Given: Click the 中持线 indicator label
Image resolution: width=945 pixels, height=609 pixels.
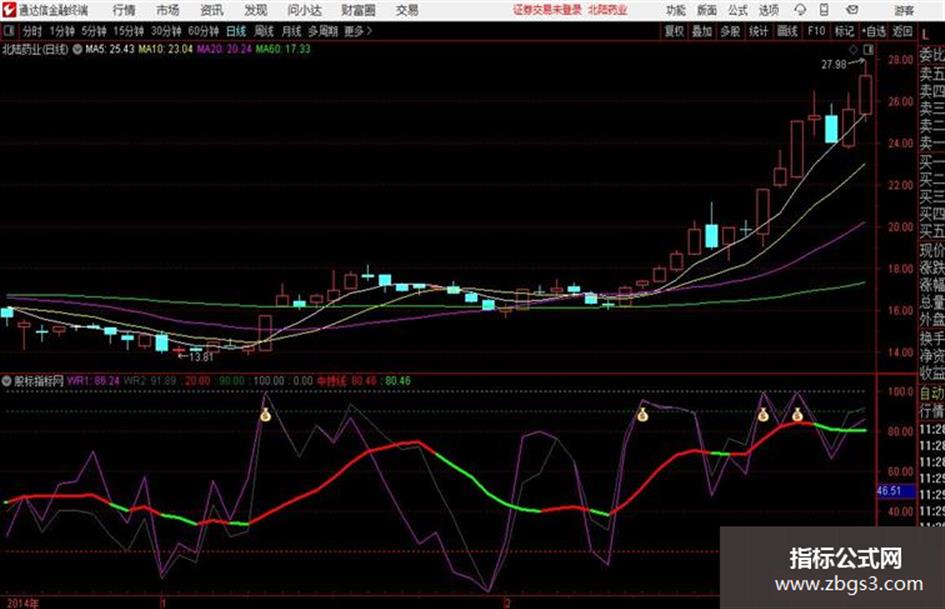Looking at the screenshot, I should [x=332, y=381].
